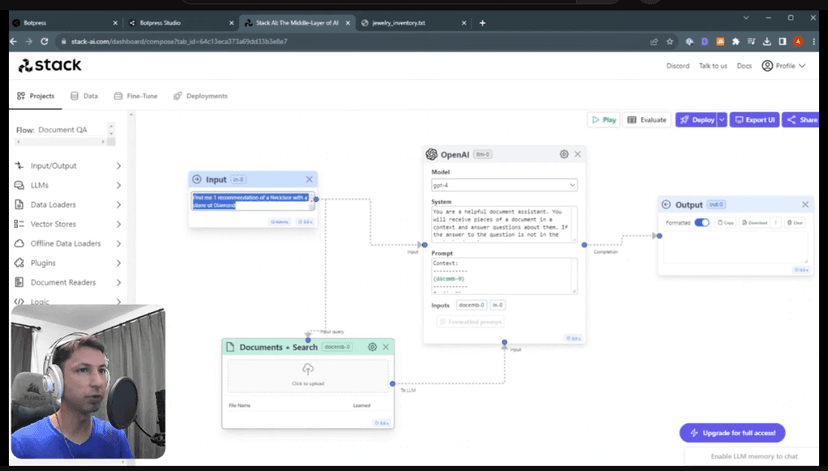
Task: Click Chrome profile avatar
Action: [x=798, y=41]
